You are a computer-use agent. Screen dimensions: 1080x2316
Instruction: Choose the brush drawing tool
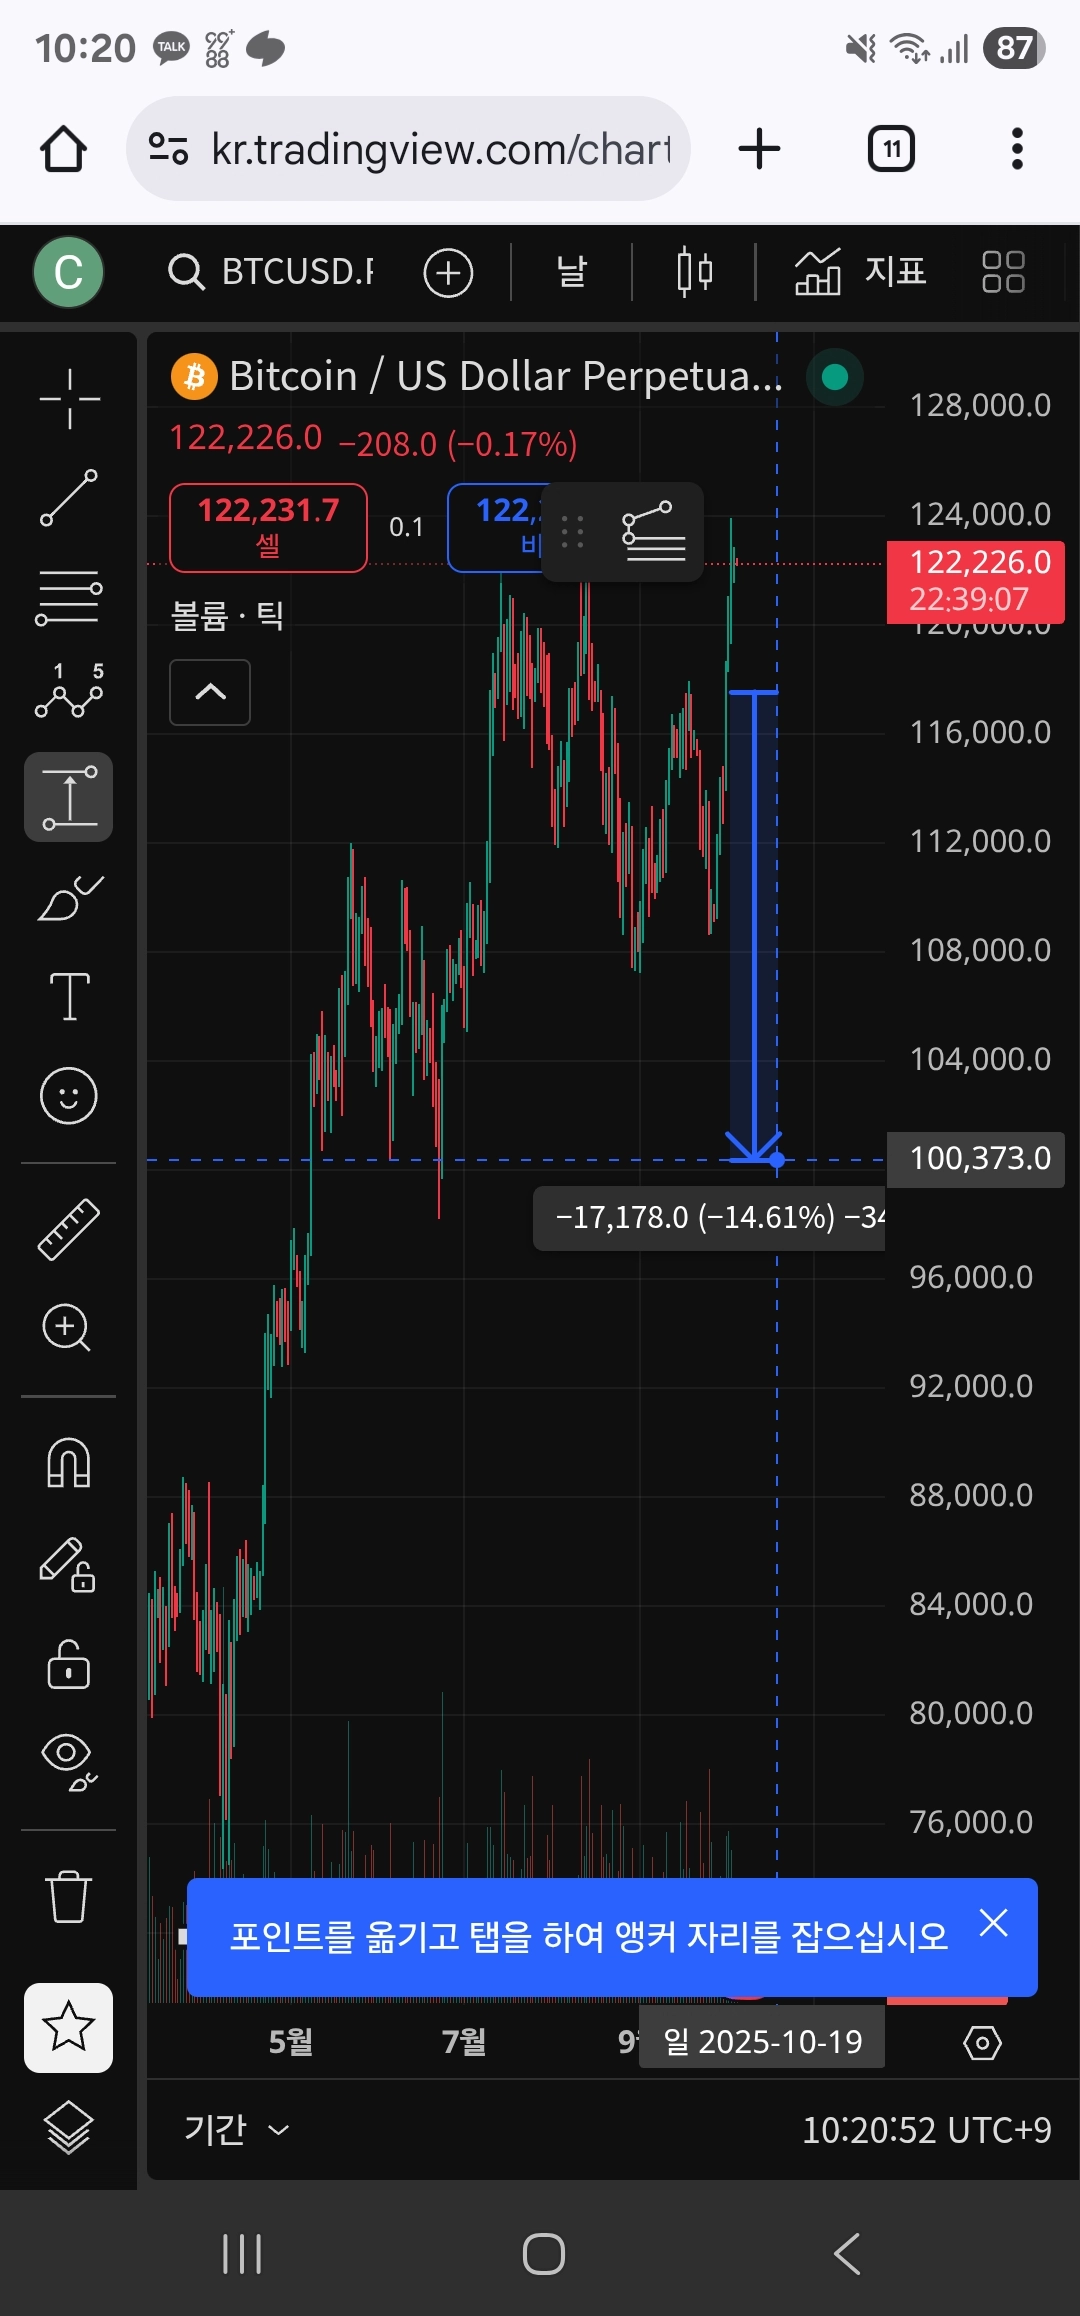69,897
